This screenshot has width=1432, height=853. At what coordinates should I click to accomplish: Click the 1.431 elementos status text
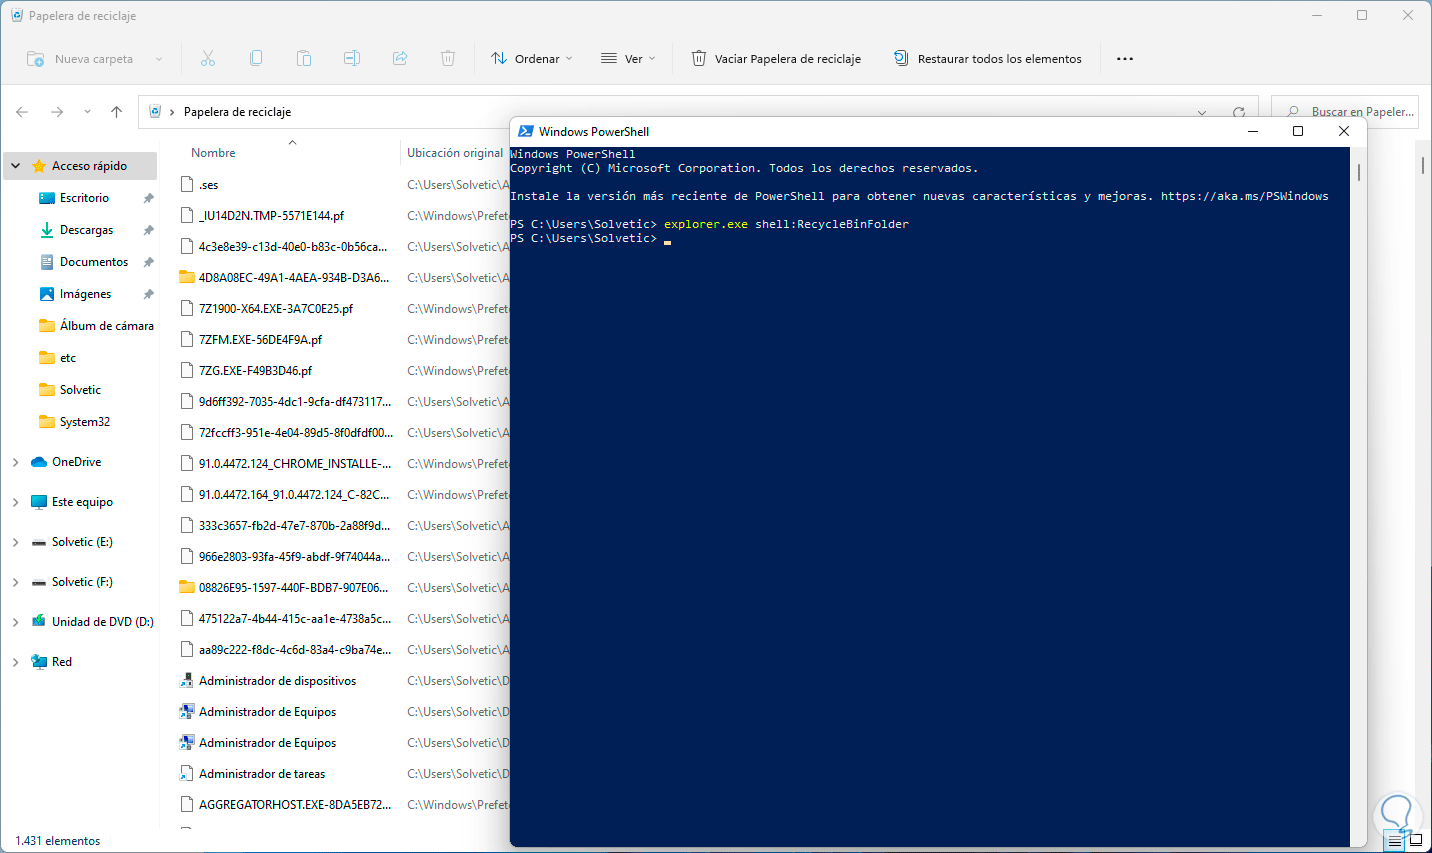(x=58, y=841)
